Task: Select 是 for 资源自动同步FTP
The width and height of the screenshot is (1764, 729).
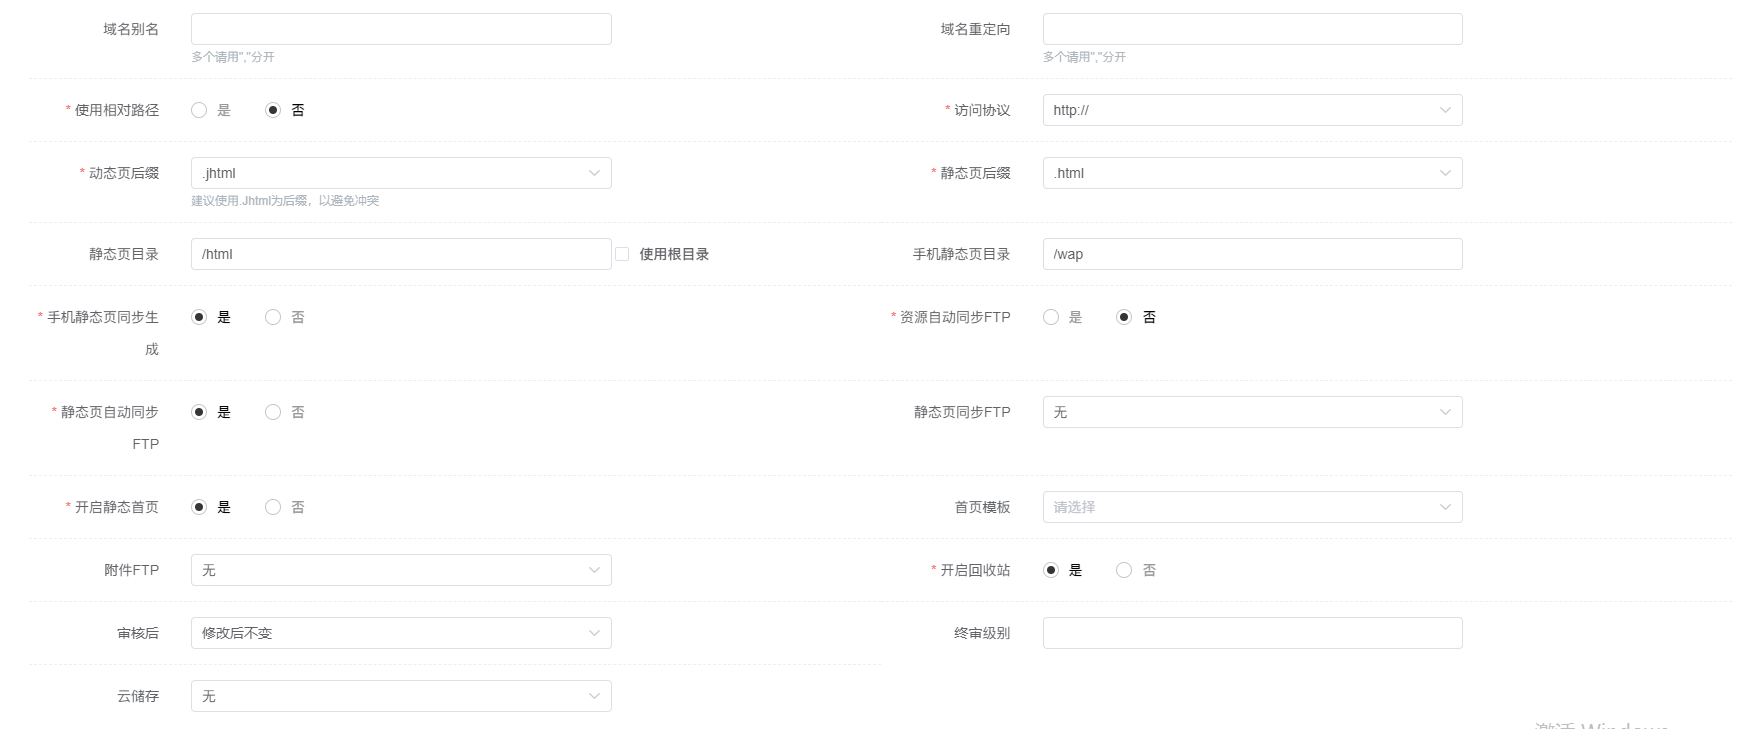Action: [x=1051, y=317]
